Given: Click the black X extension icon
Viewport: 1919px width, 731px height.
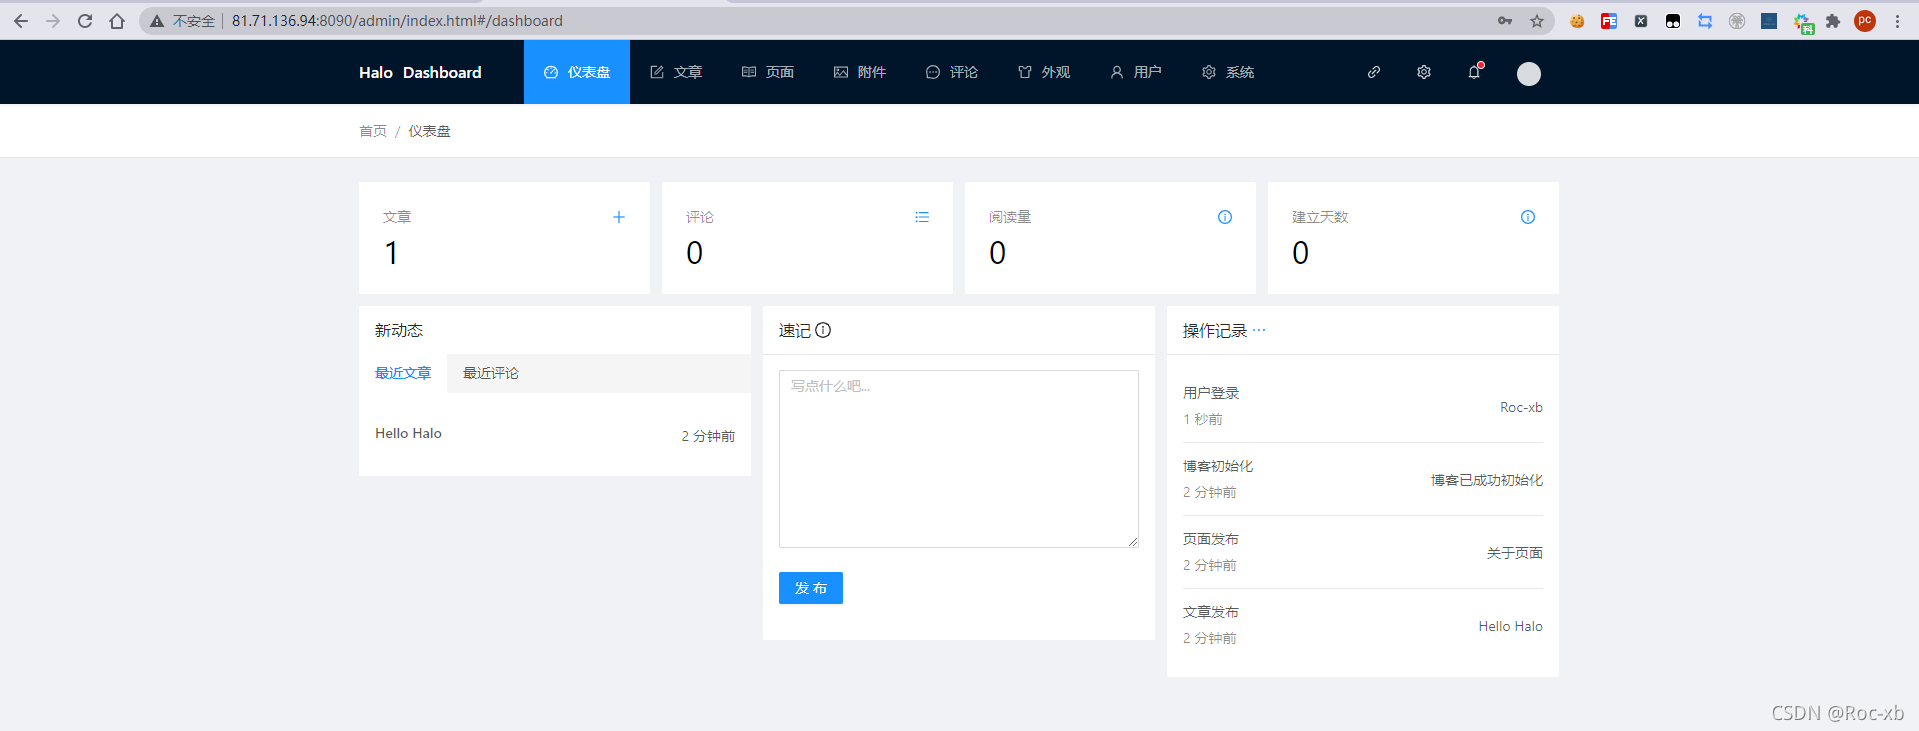Looking at the screenshot, I should coord(1641,21).
